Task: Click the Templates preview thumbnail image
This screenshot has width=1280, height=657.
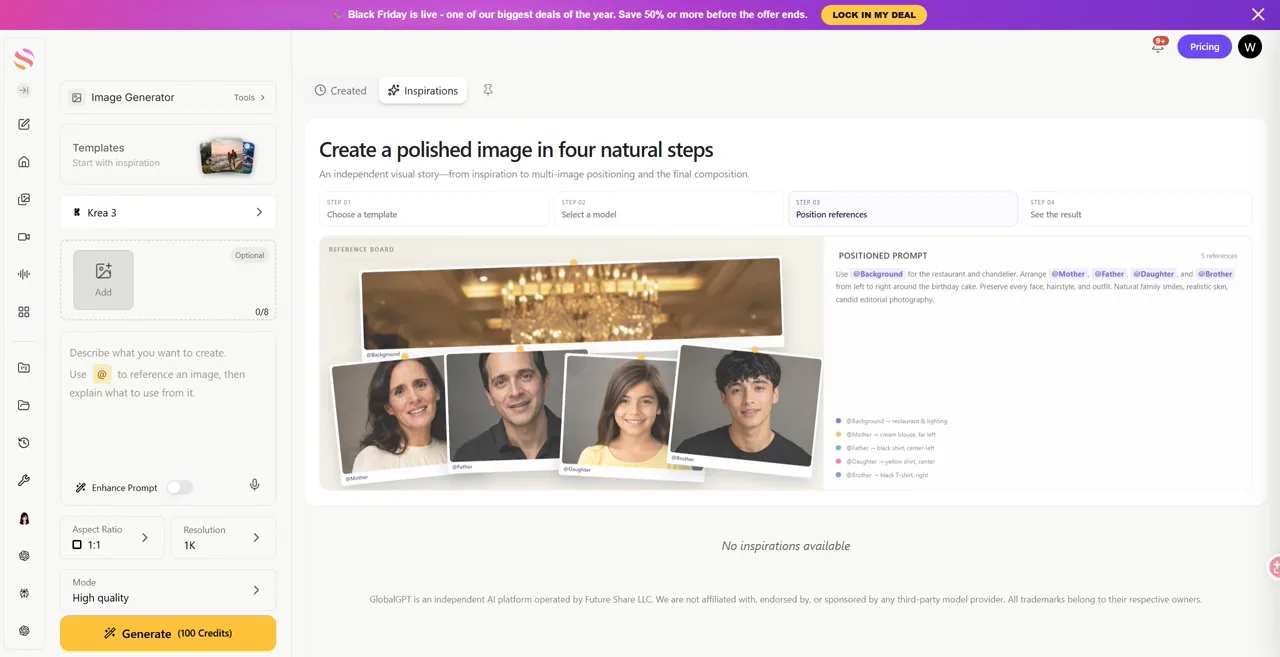Action: point(227,156)
